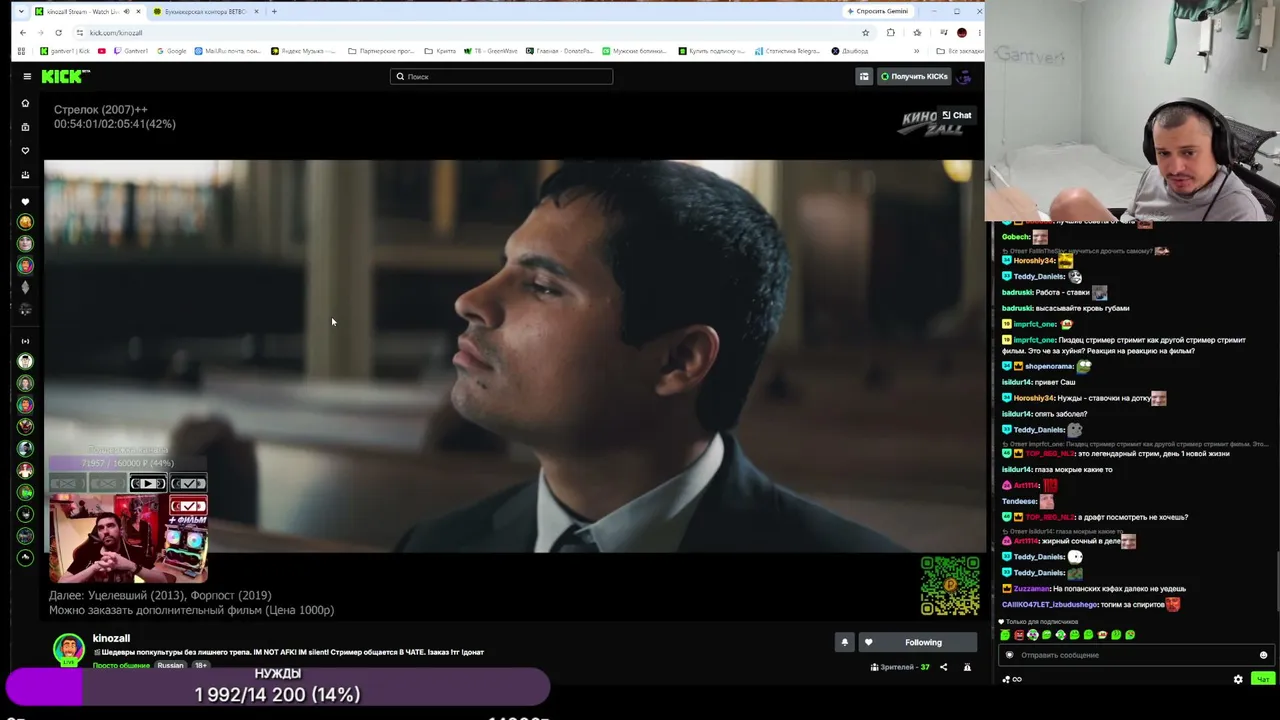
Task: Click Зрителей viewer count
Action: pos(900,667)
